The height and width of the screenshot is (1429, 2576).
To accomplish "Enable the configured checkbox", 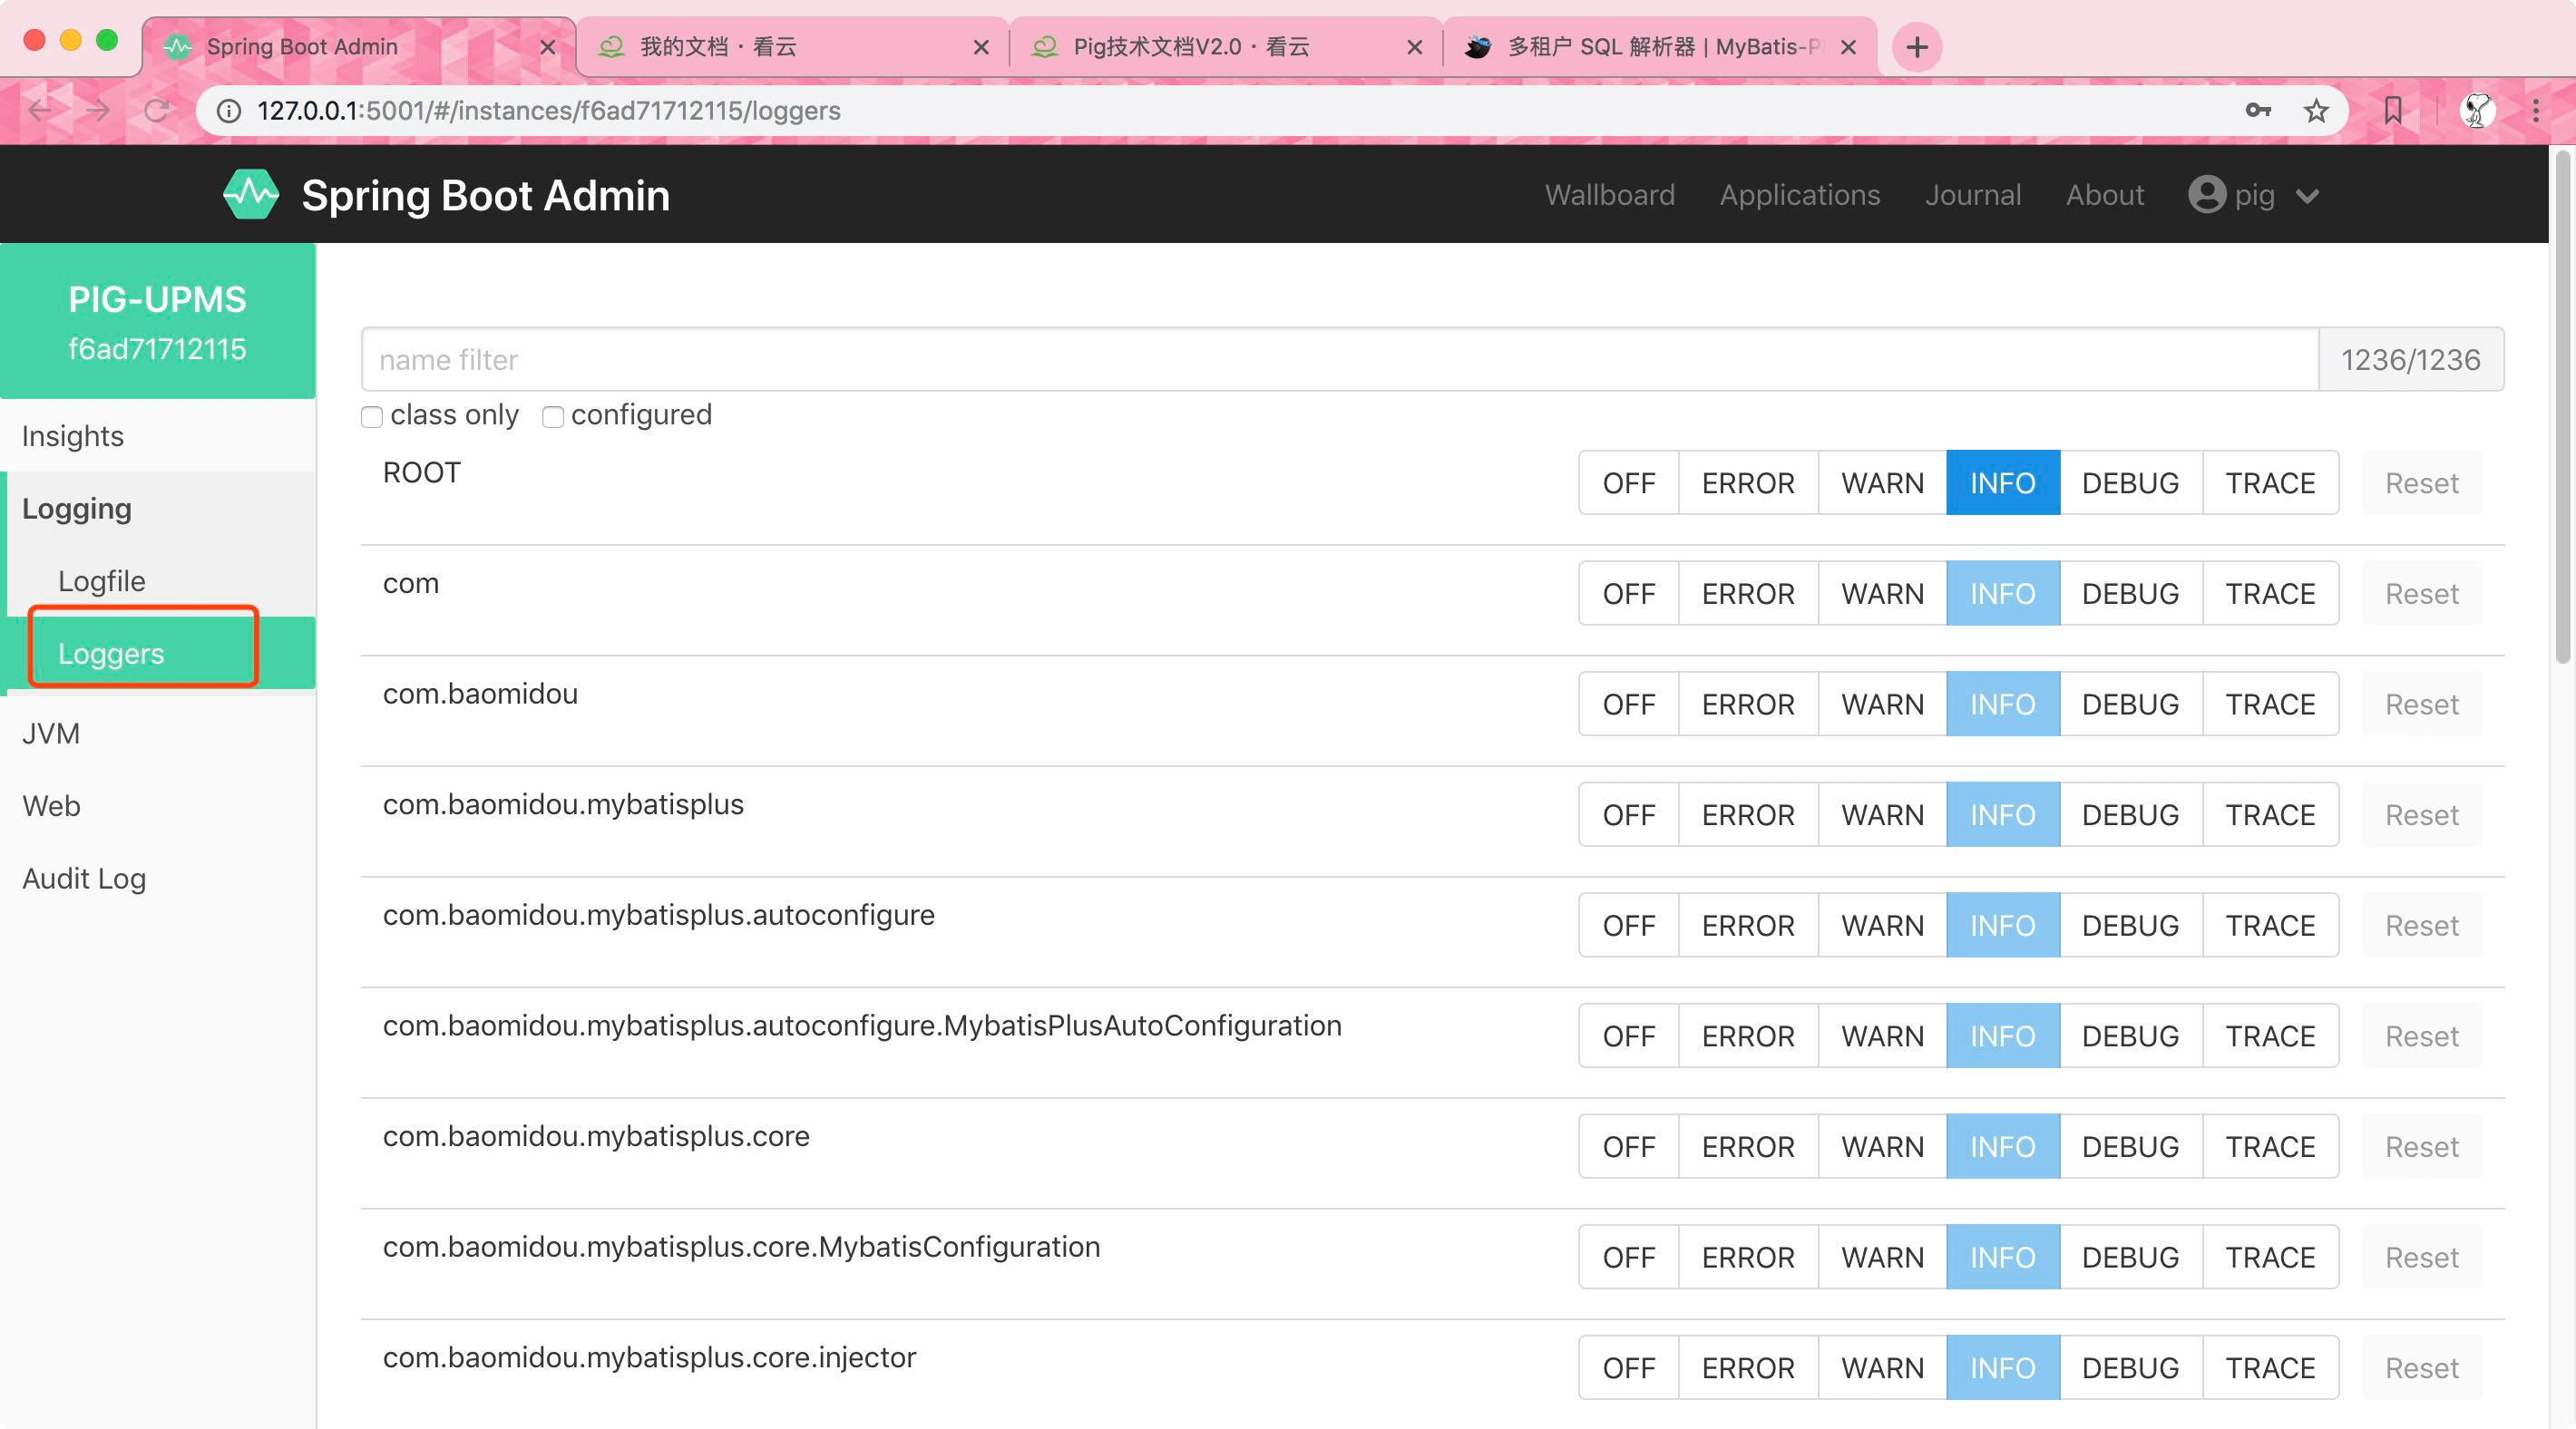I will point(553,416).
